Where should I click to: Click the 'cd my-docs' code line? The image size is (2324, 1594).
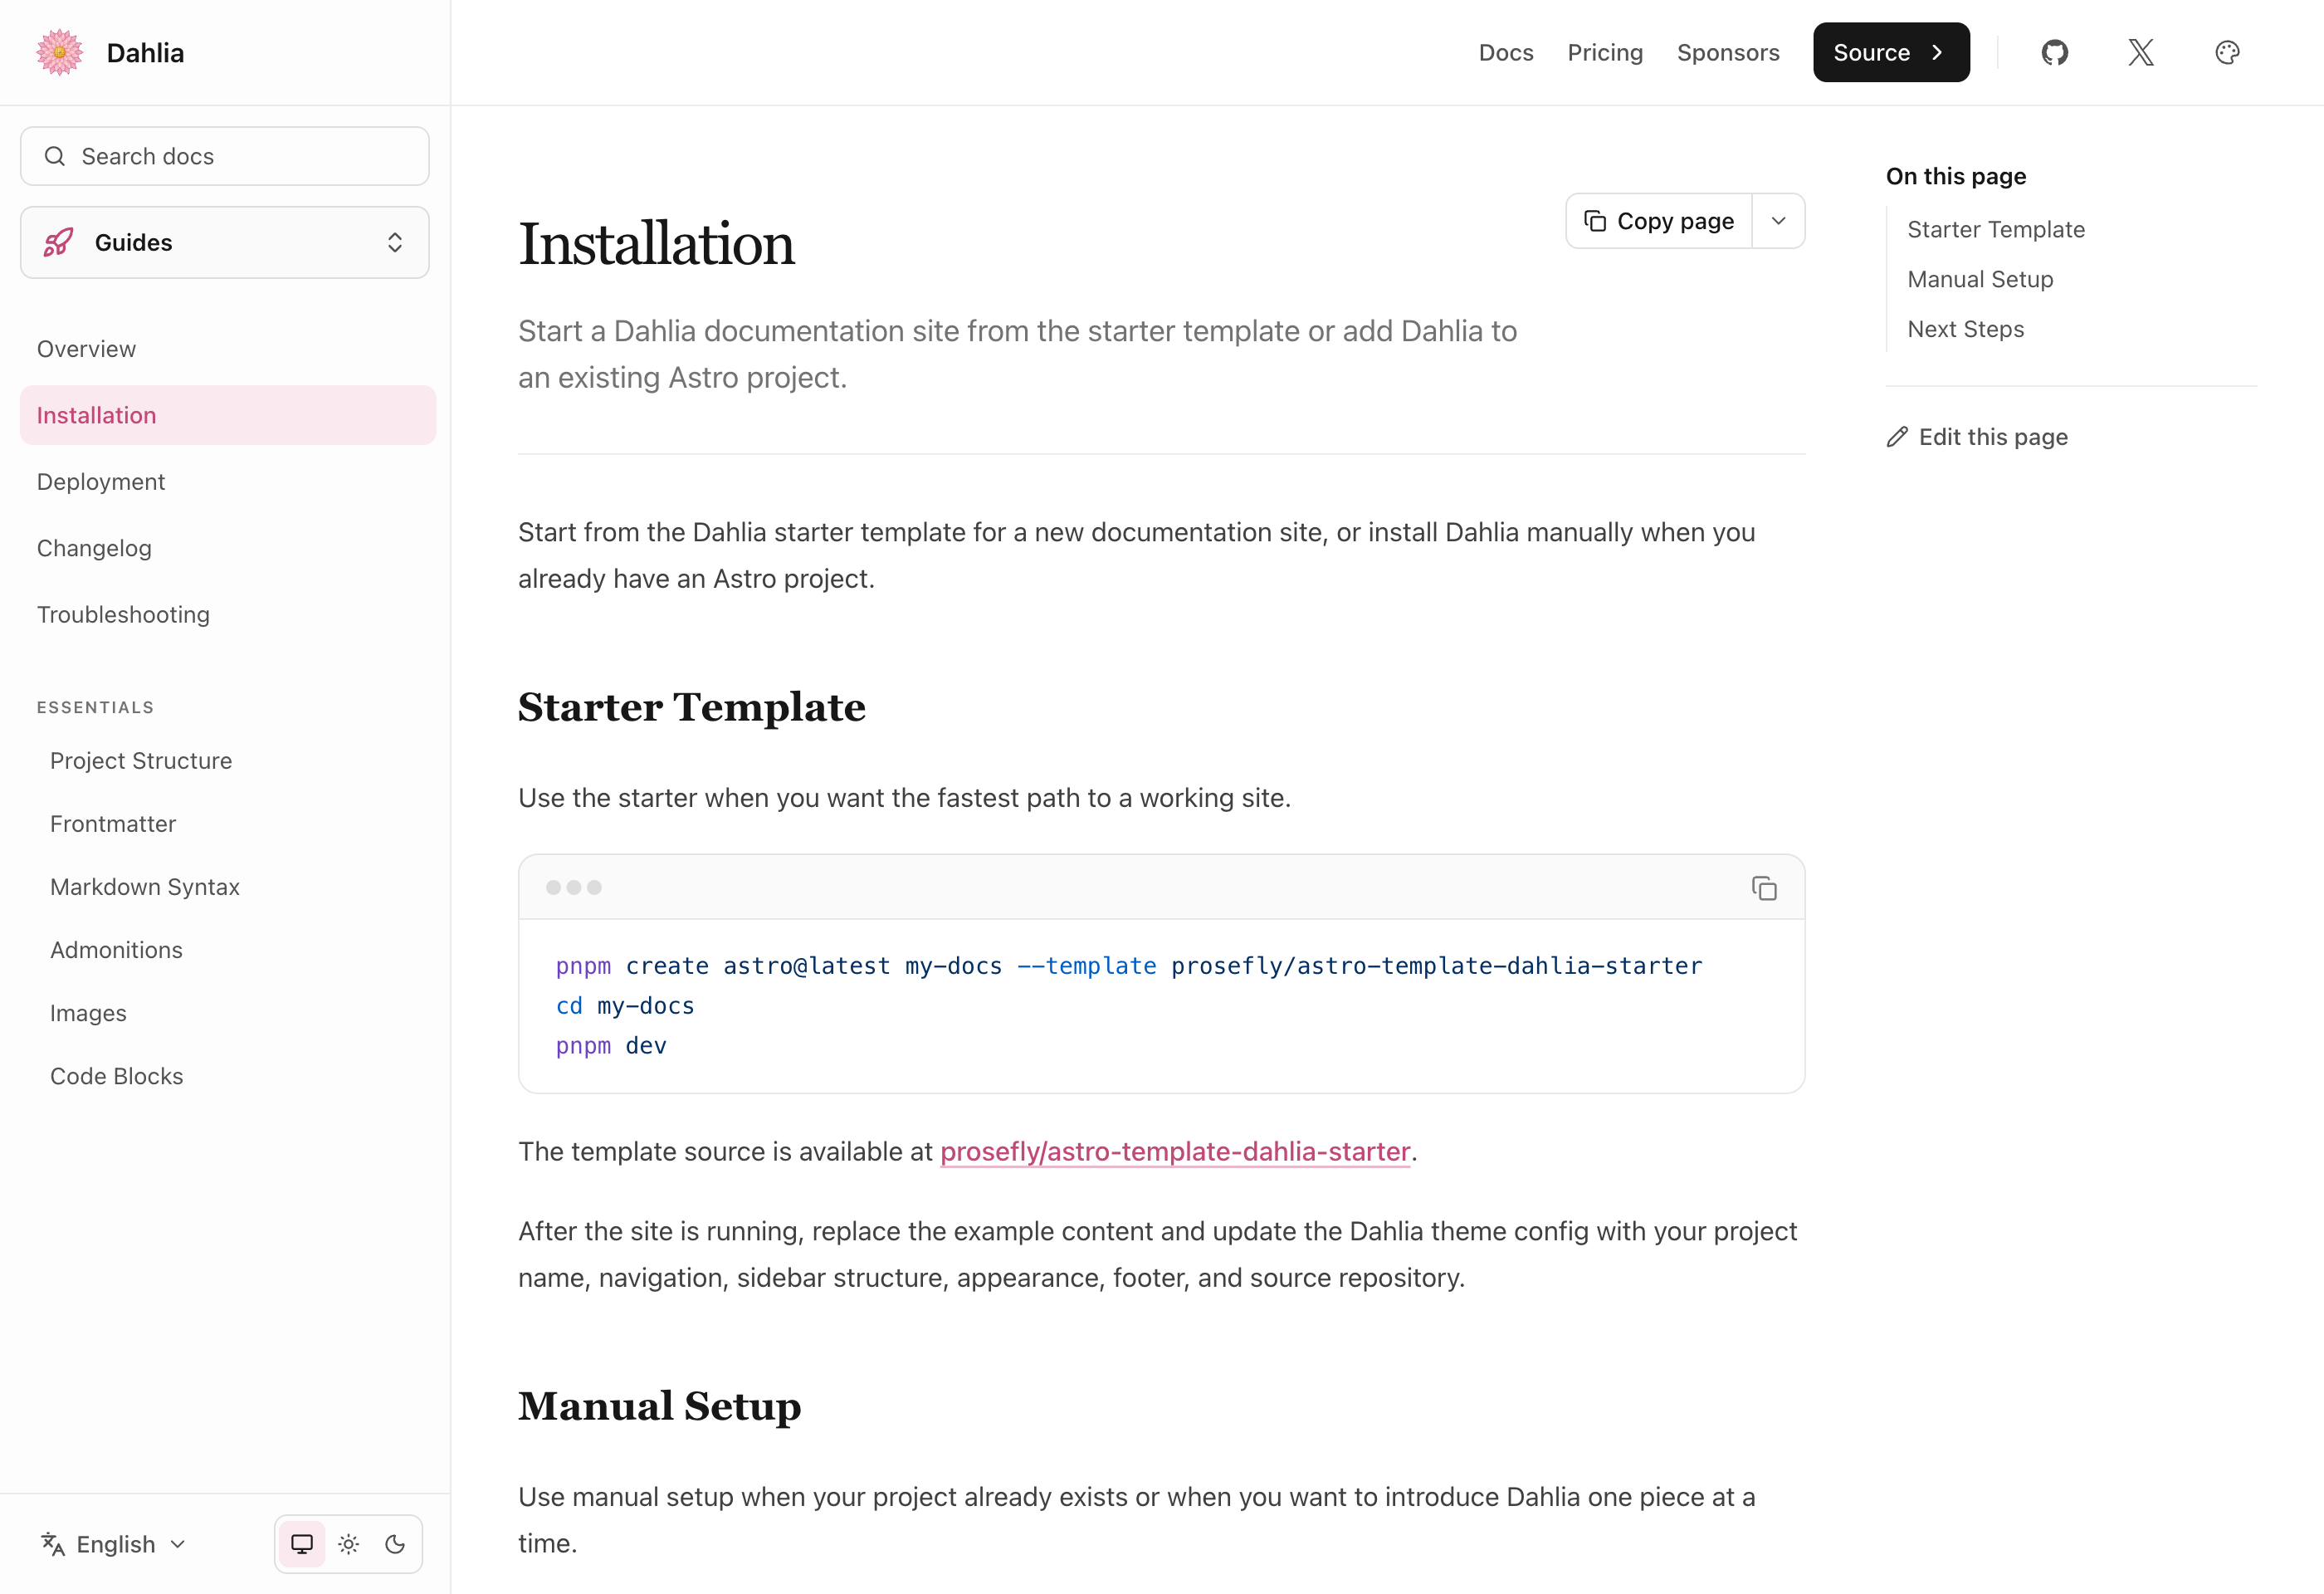click(x=625, y=1005)
